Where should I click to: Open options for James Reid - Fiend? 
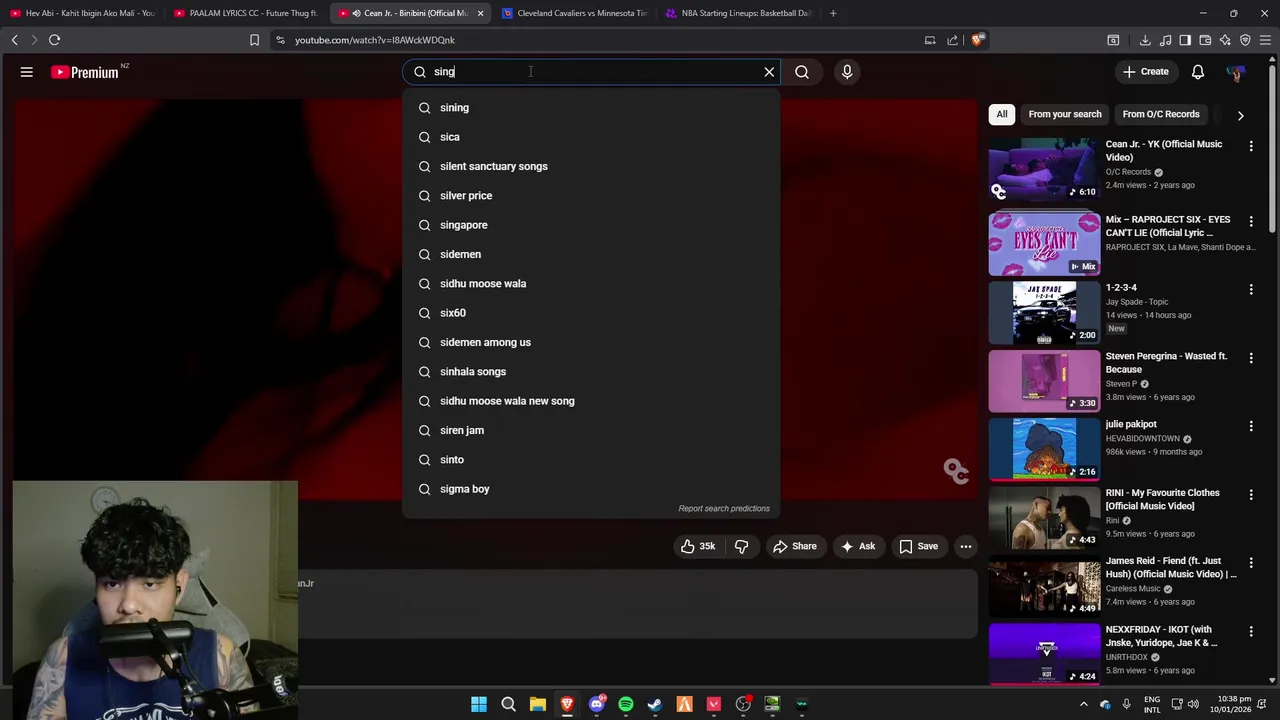(x=1251, y=563)
